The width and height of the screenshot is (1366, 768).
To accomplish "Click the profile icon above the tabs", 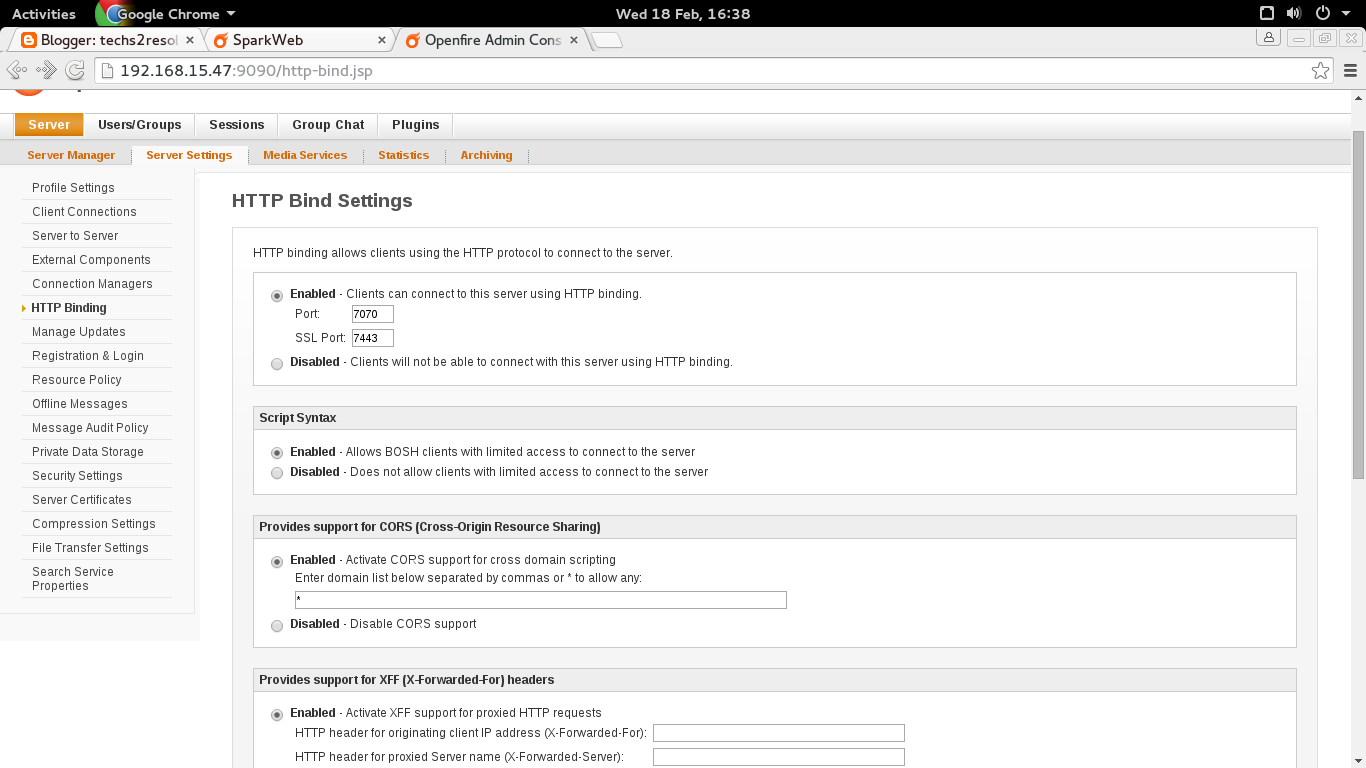I will coord(1268,37).
